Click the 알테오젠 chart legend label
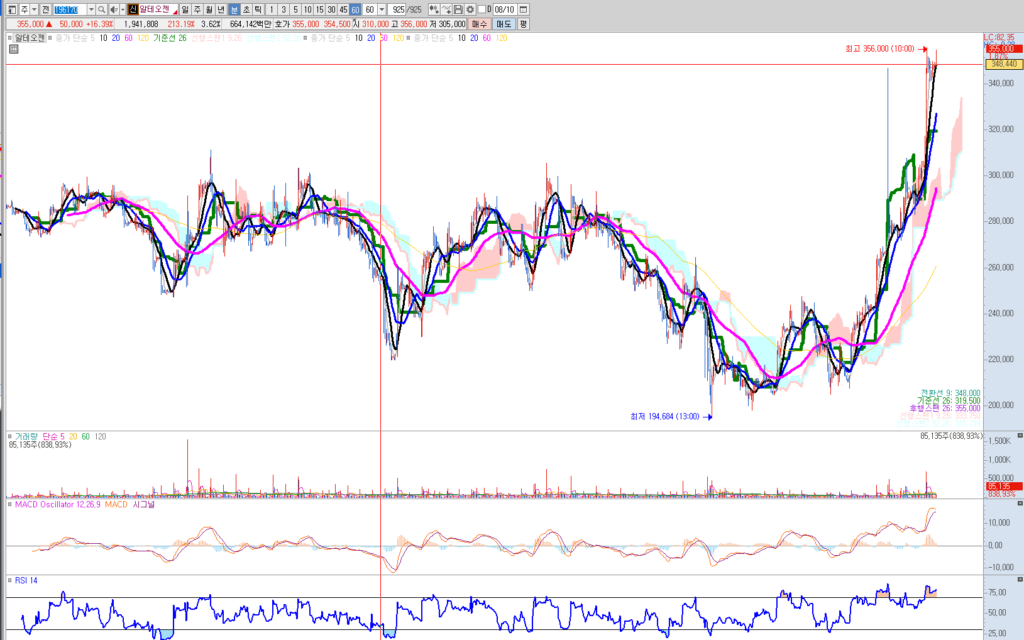1024x640 pixels. pos(30,38)
